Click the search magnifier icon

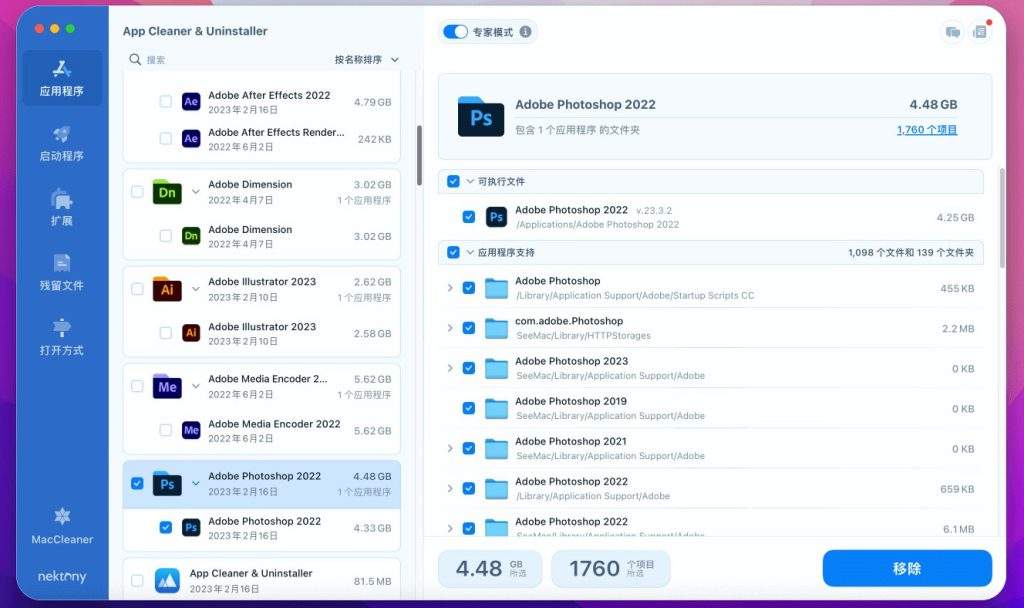click(x=135, y=60)
